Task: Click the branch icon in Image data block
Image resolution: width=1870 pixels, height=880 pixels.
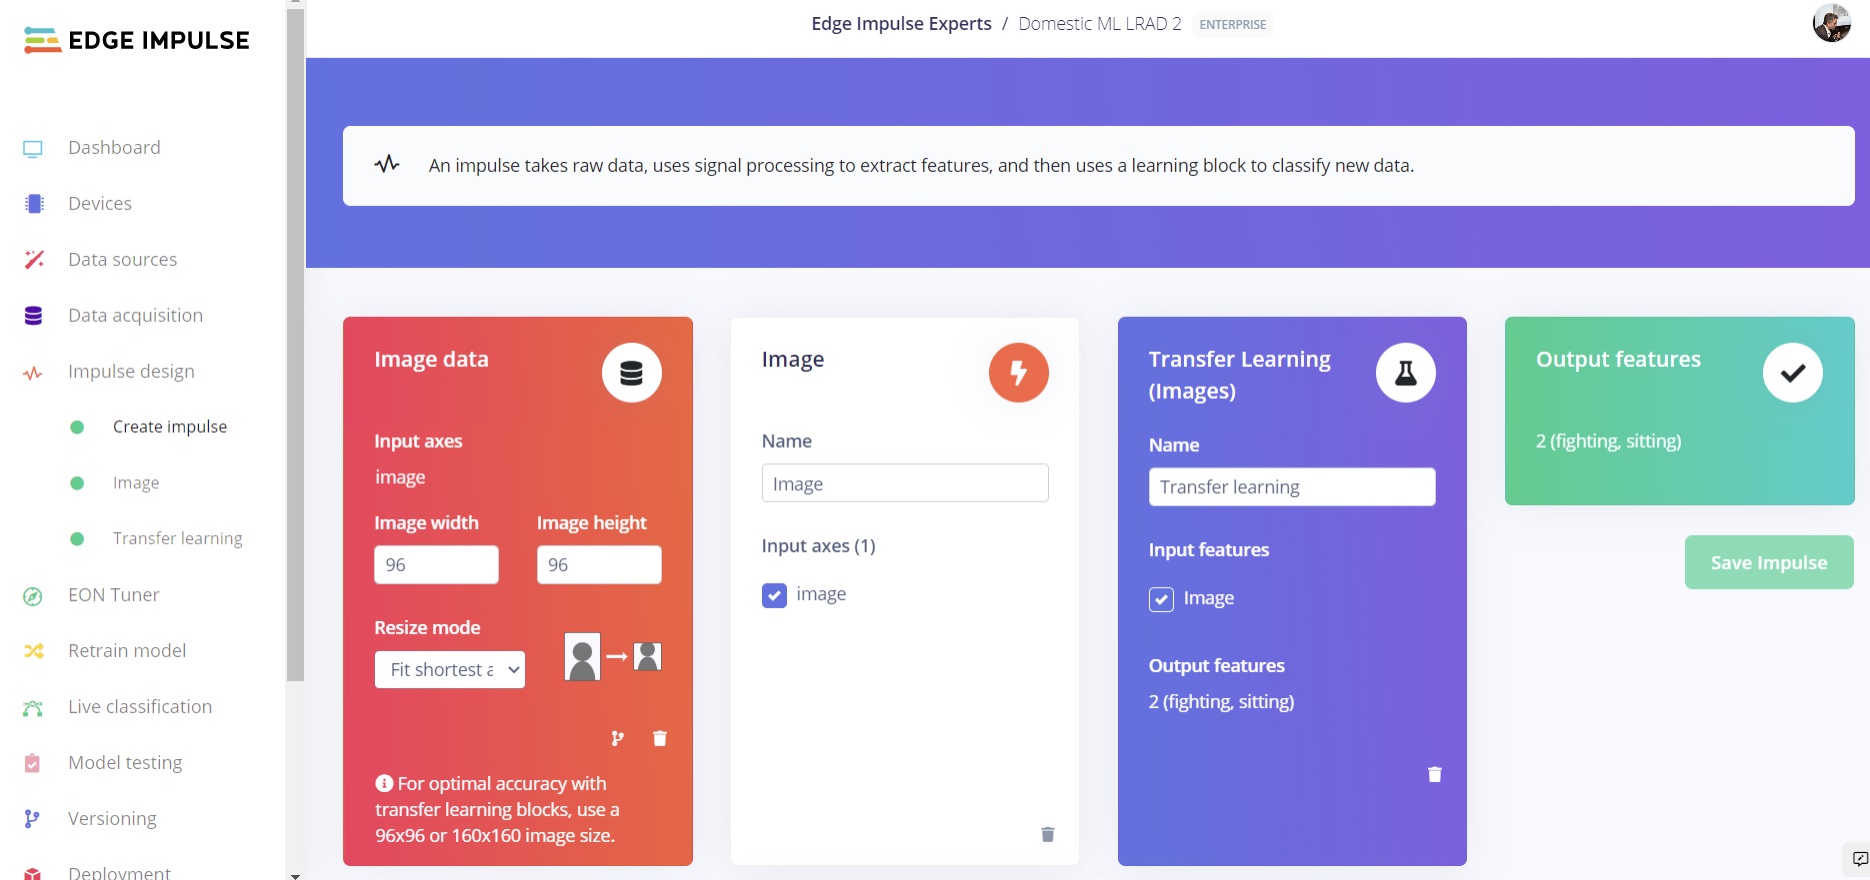Action: tap(617, 739)
